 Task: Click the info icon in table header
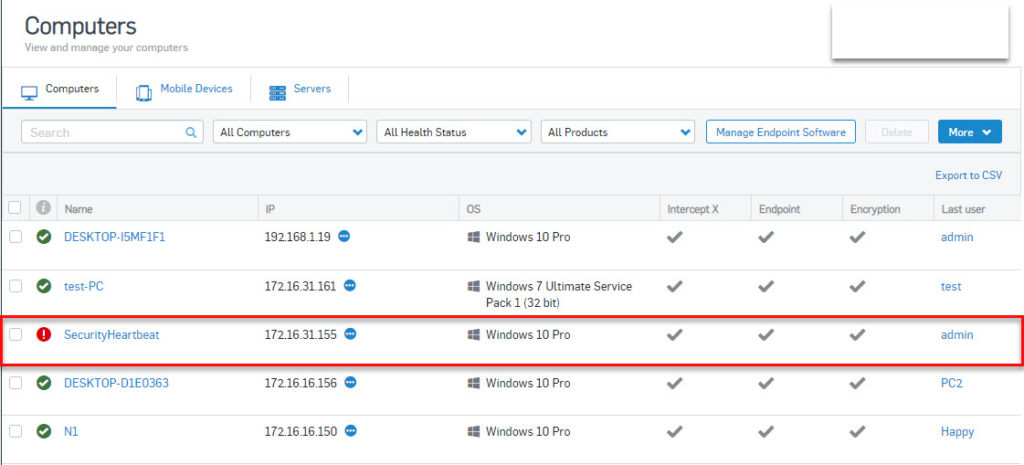(x=43, y=208)
